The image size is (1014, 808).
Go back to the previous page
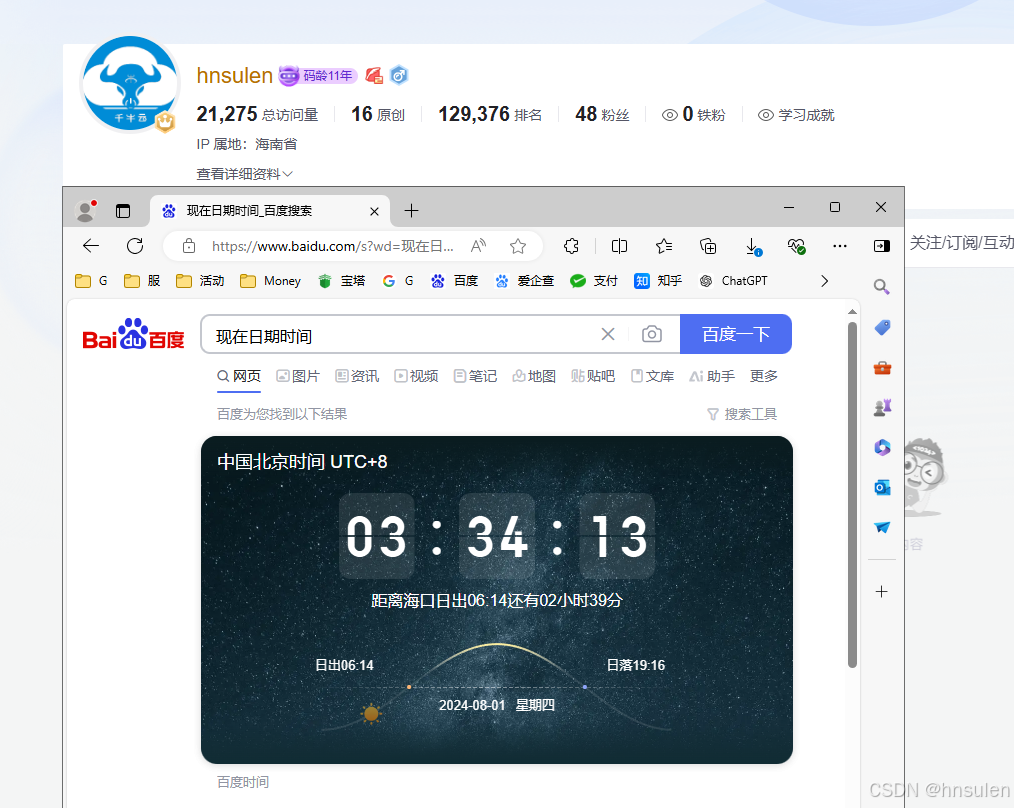click(91, 246)
